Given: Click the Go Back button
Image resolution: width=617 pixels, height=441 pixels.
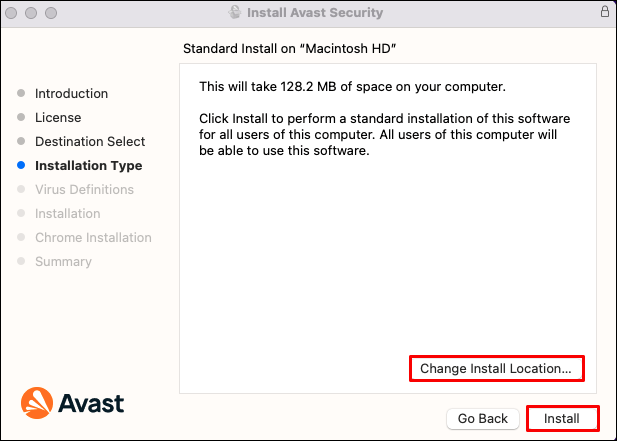Looking at the screenshot, I should point(482,418).
